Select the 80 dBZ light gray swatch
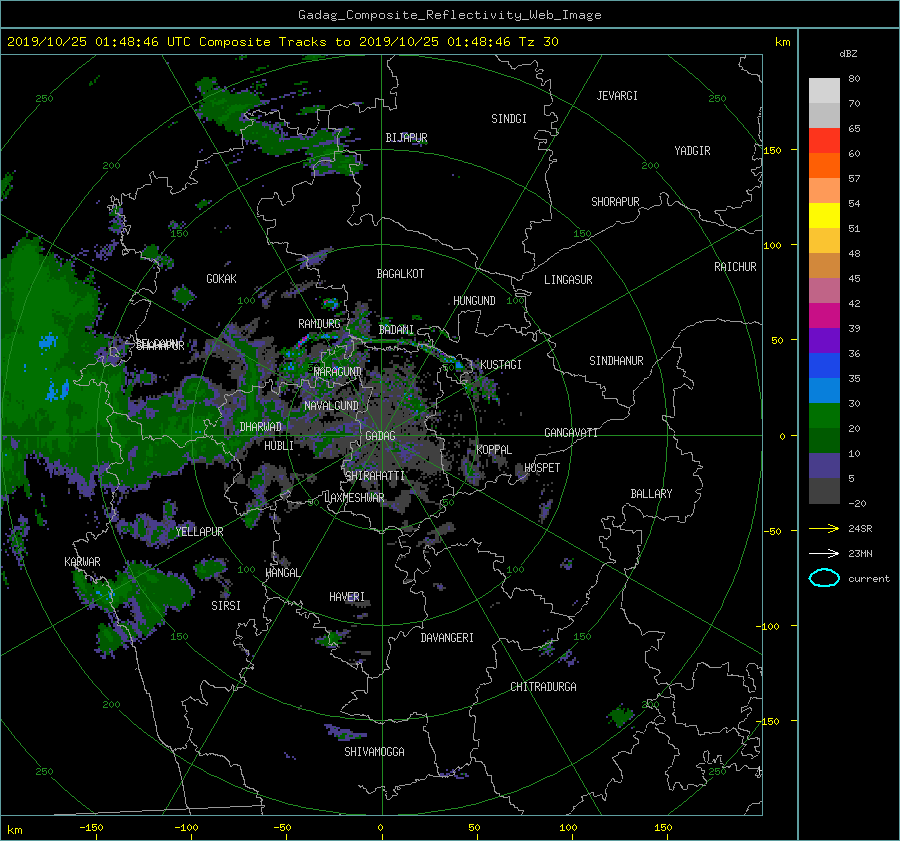The height and width of the screenshot is (841, 900). click(x=824, y=90)
